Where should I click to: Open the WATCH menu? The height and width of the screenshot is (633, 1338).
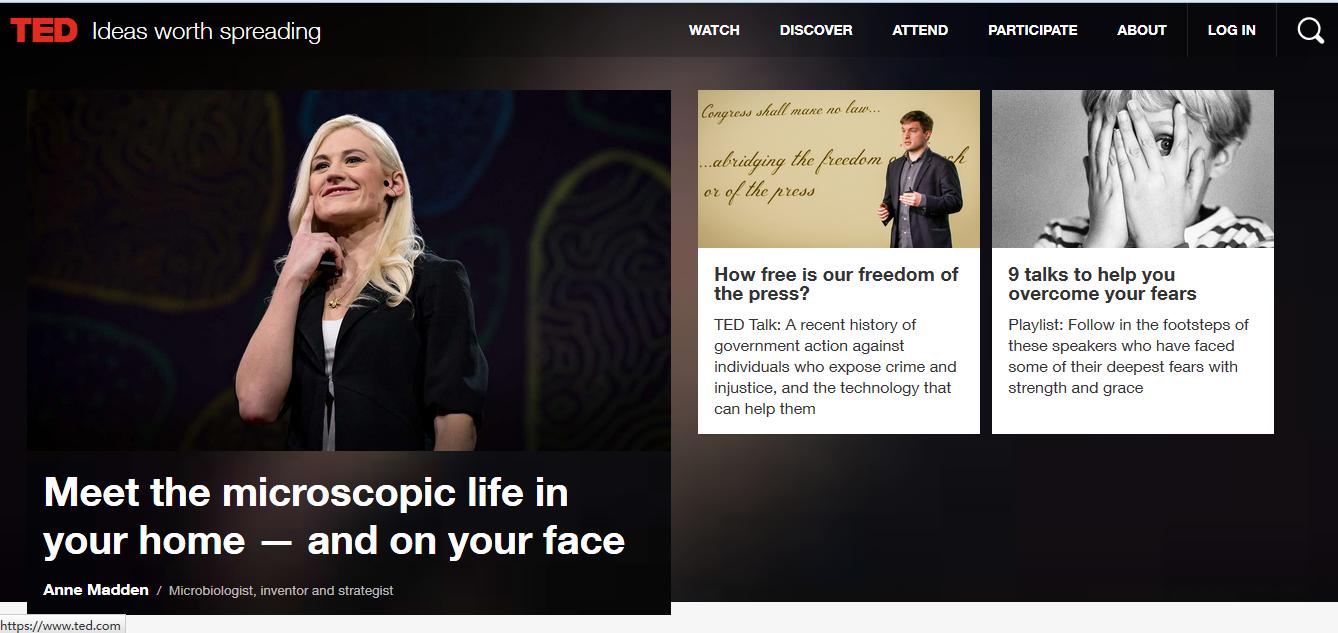coord(714,30)
